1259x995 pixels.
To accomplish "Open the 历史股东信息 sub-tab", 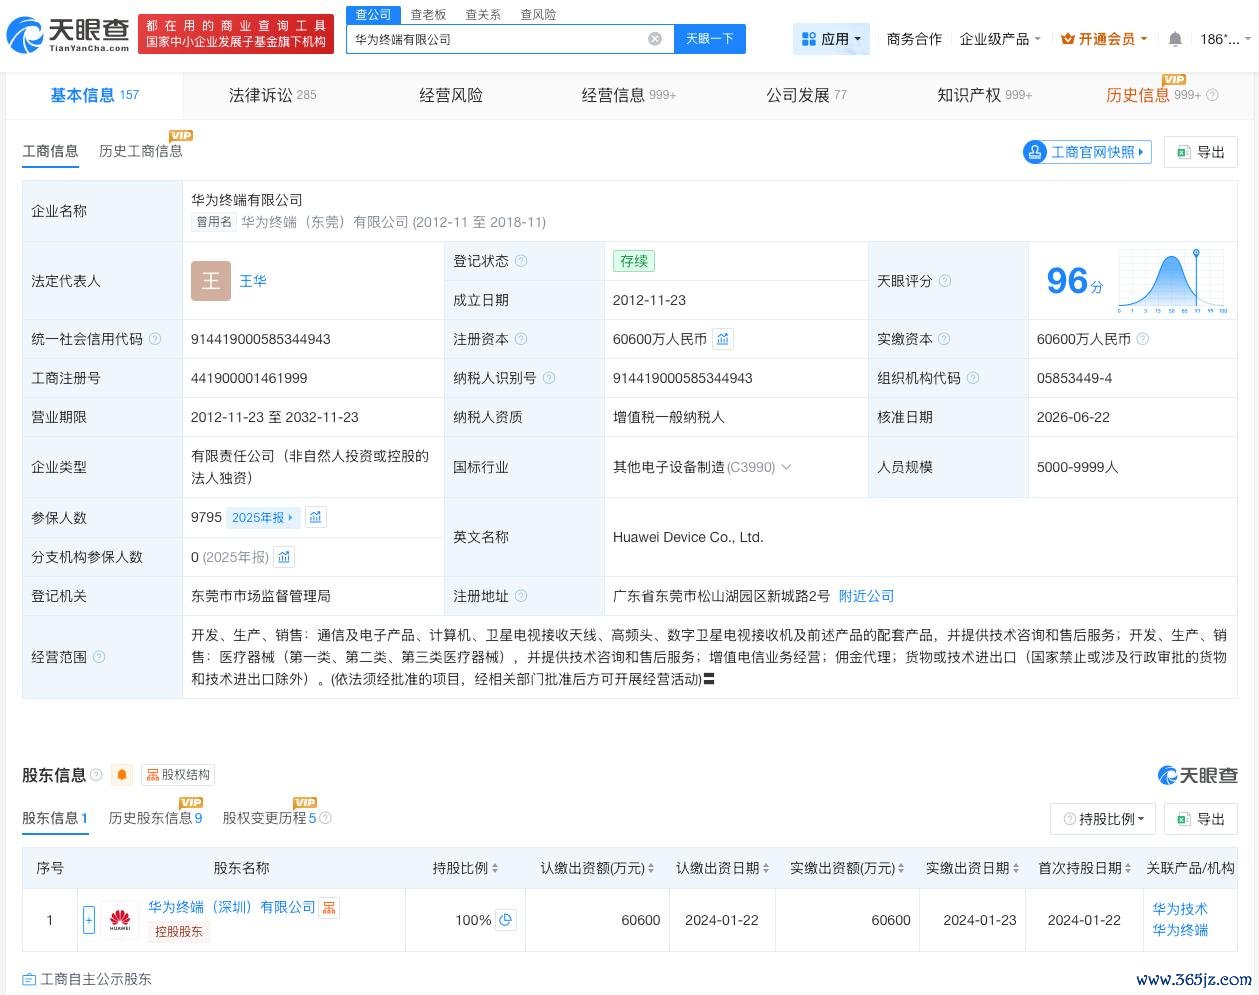I will tap(155, 818).
